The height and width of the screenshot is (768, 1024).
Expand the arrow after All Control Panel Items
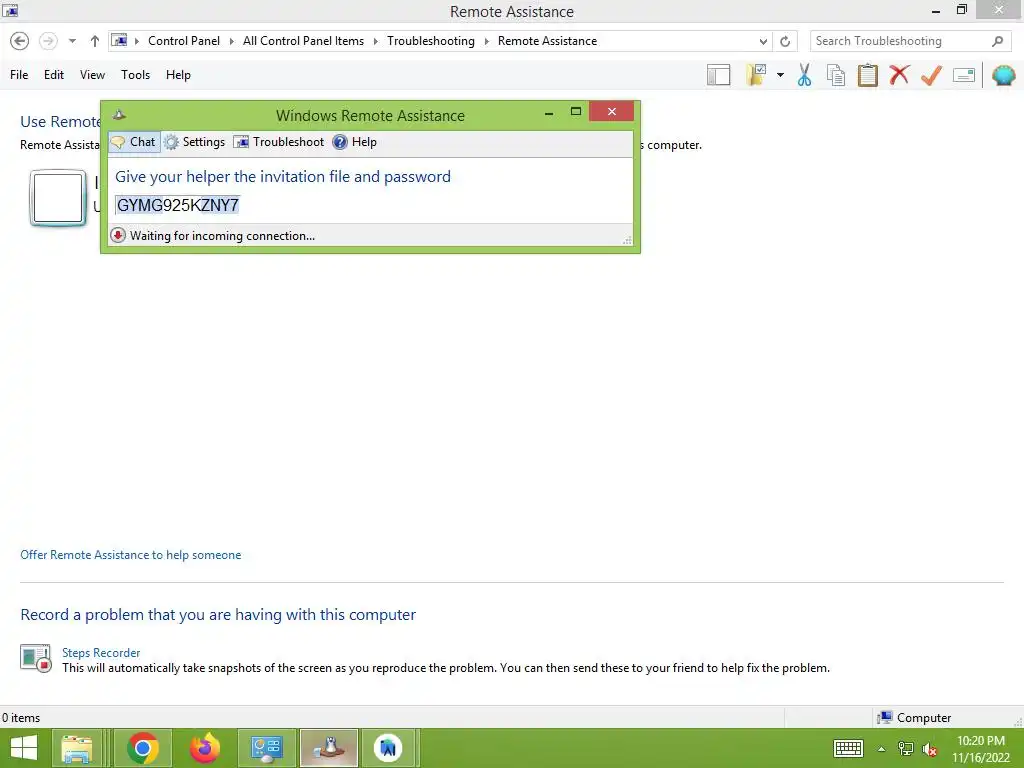point(376,41)
